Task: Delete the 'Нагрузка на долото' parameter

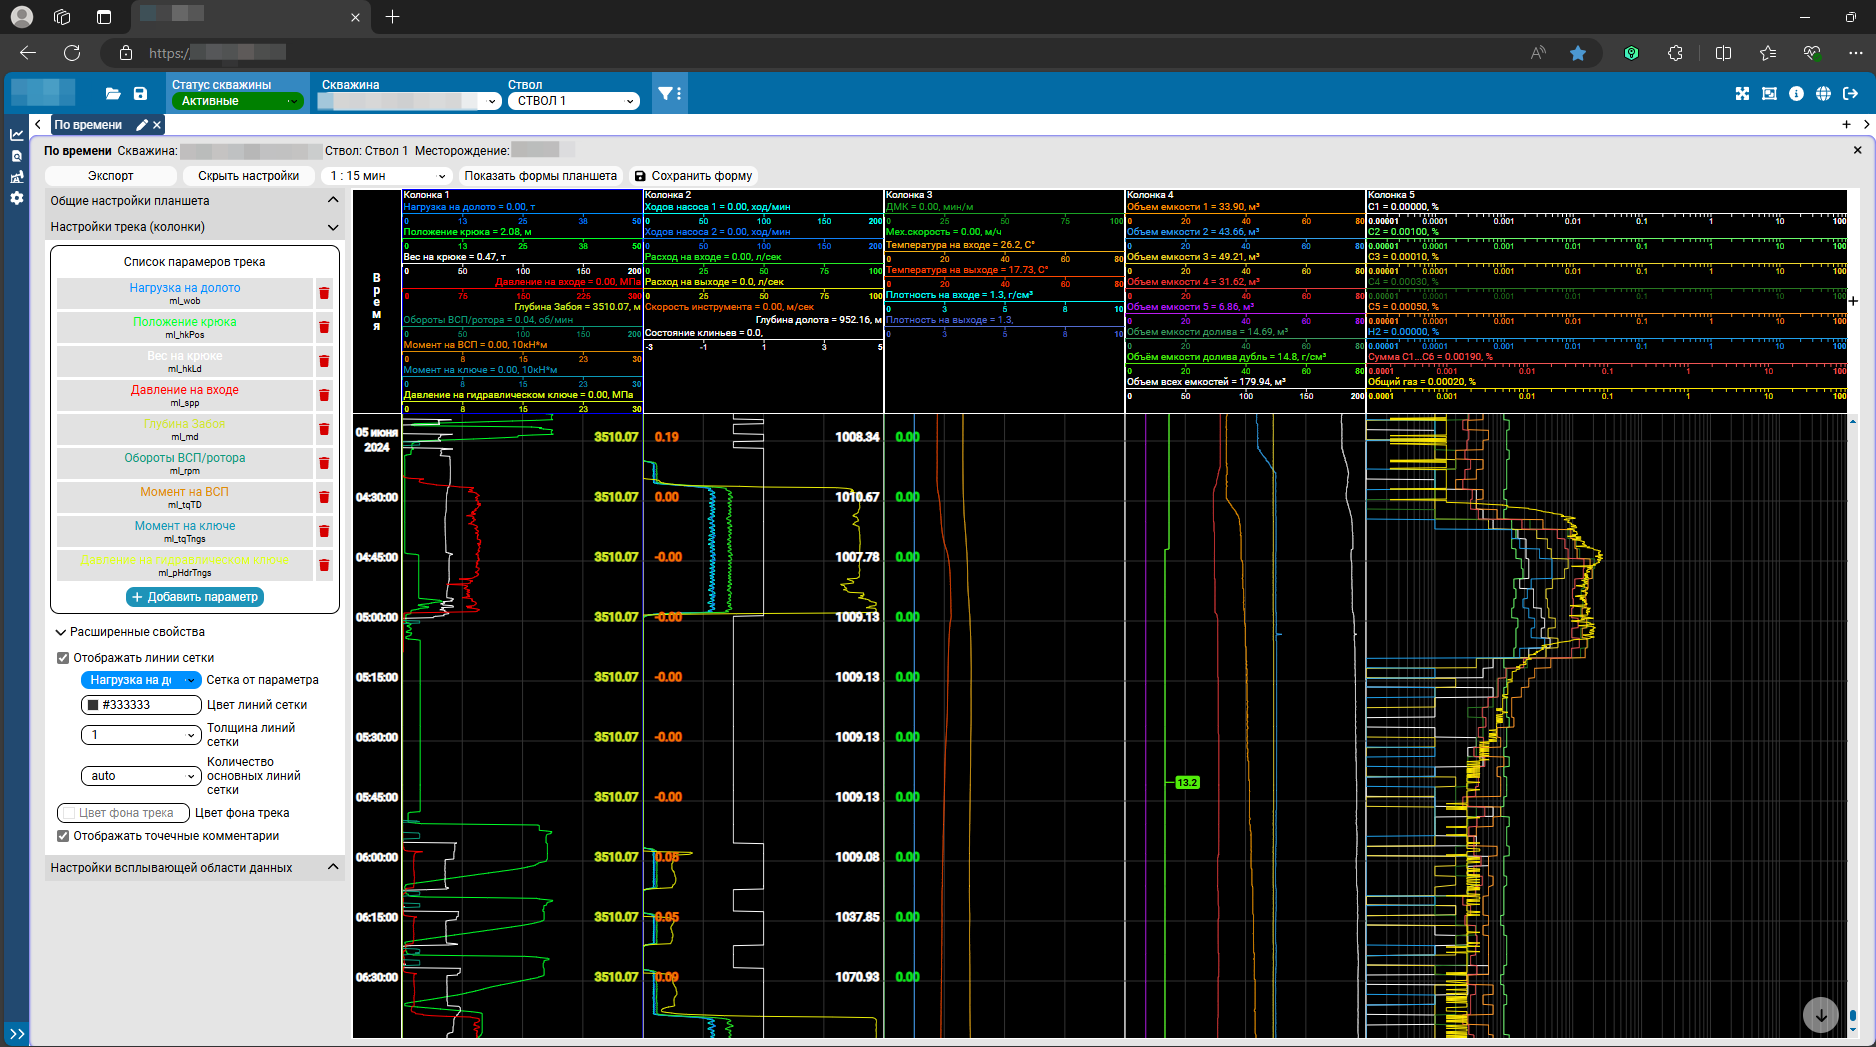Action: [324, 294]
